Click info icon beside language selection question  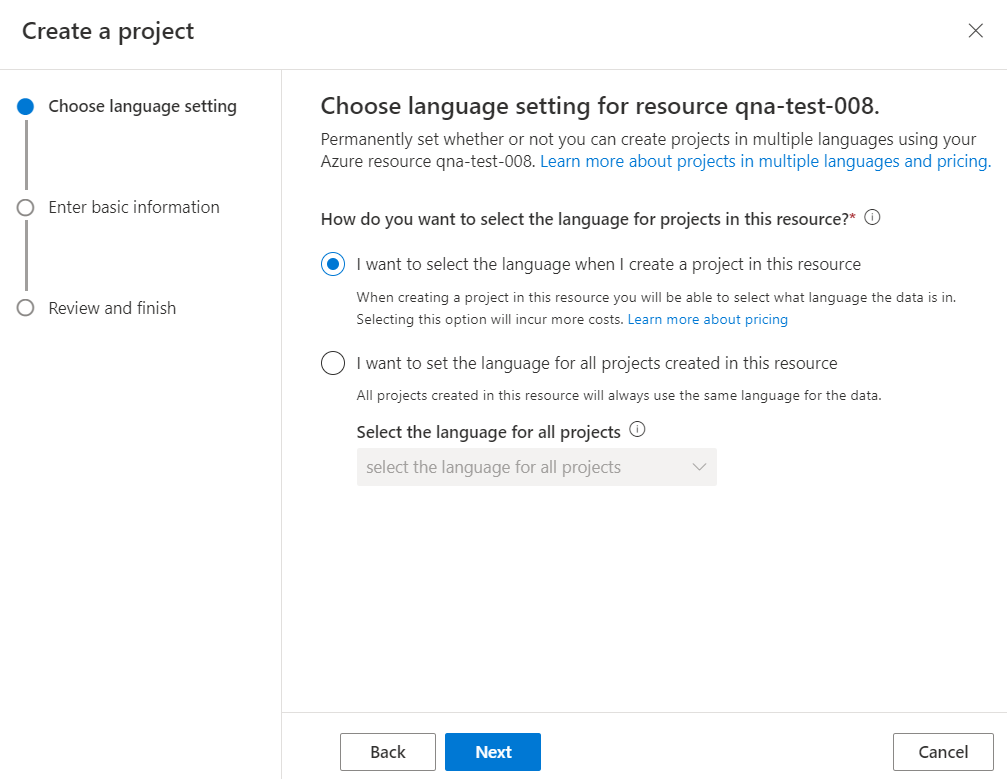click(x=872, y=218)
